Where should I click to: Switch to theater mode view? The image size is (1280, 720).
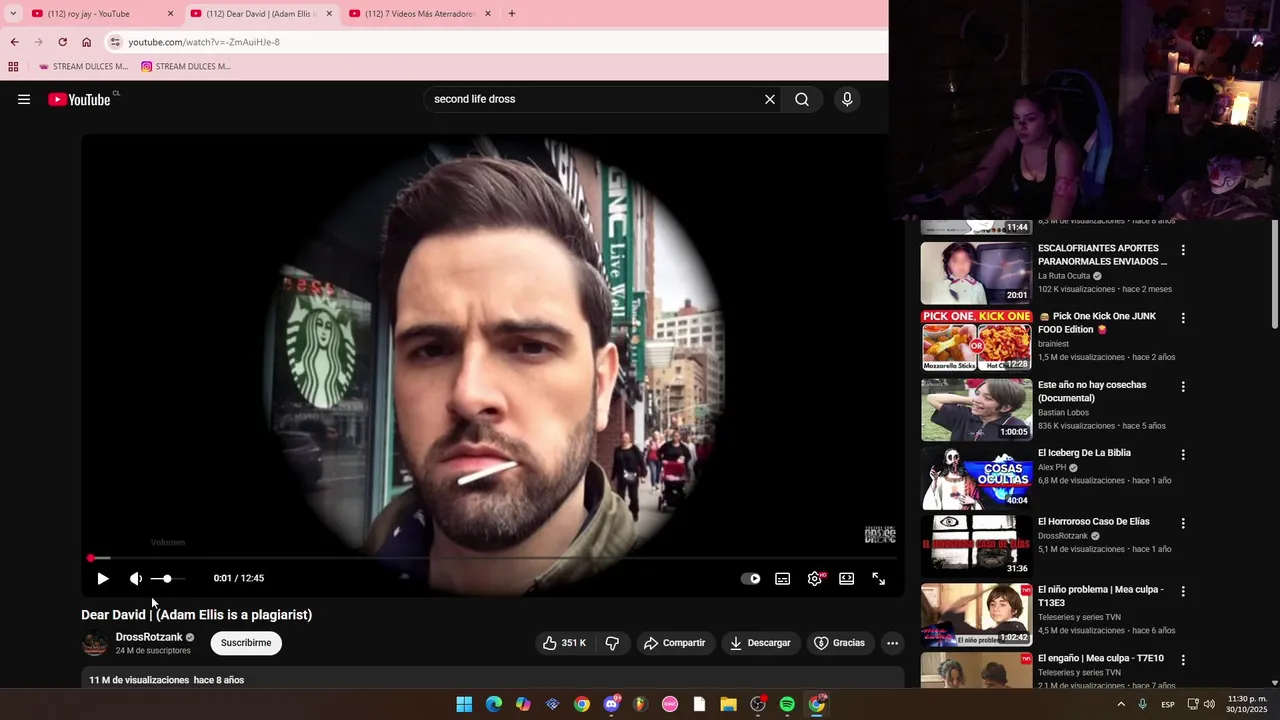[x=846, y=578]
